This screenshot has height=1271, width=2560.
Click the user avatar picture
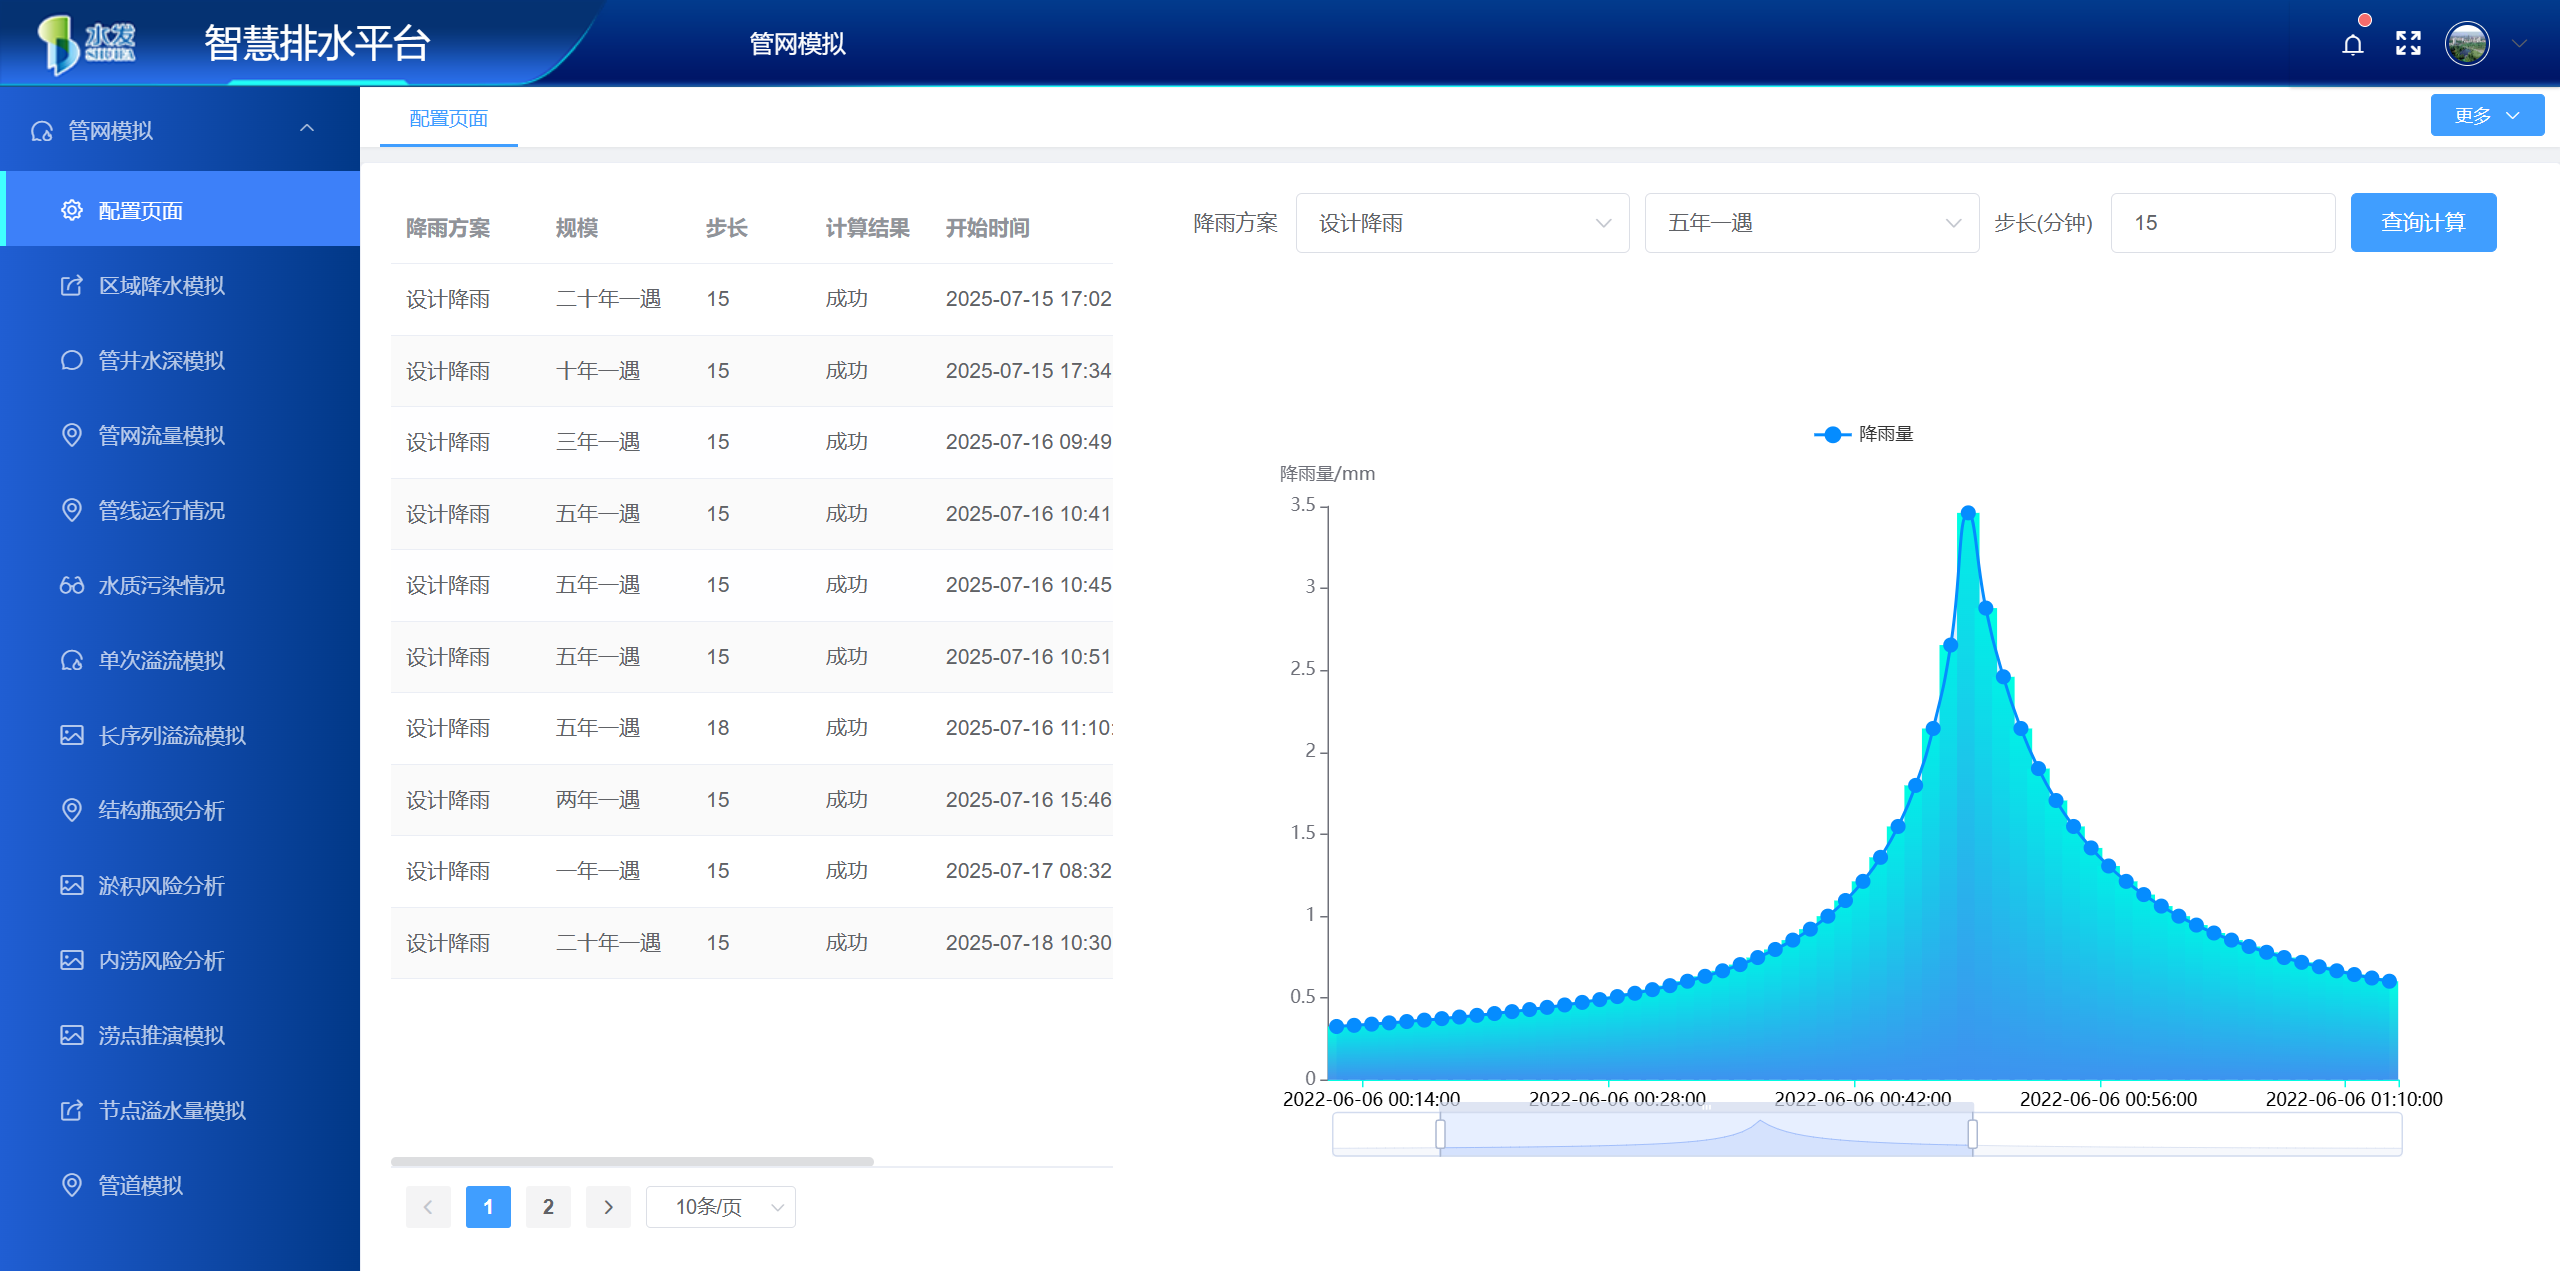2466,44
